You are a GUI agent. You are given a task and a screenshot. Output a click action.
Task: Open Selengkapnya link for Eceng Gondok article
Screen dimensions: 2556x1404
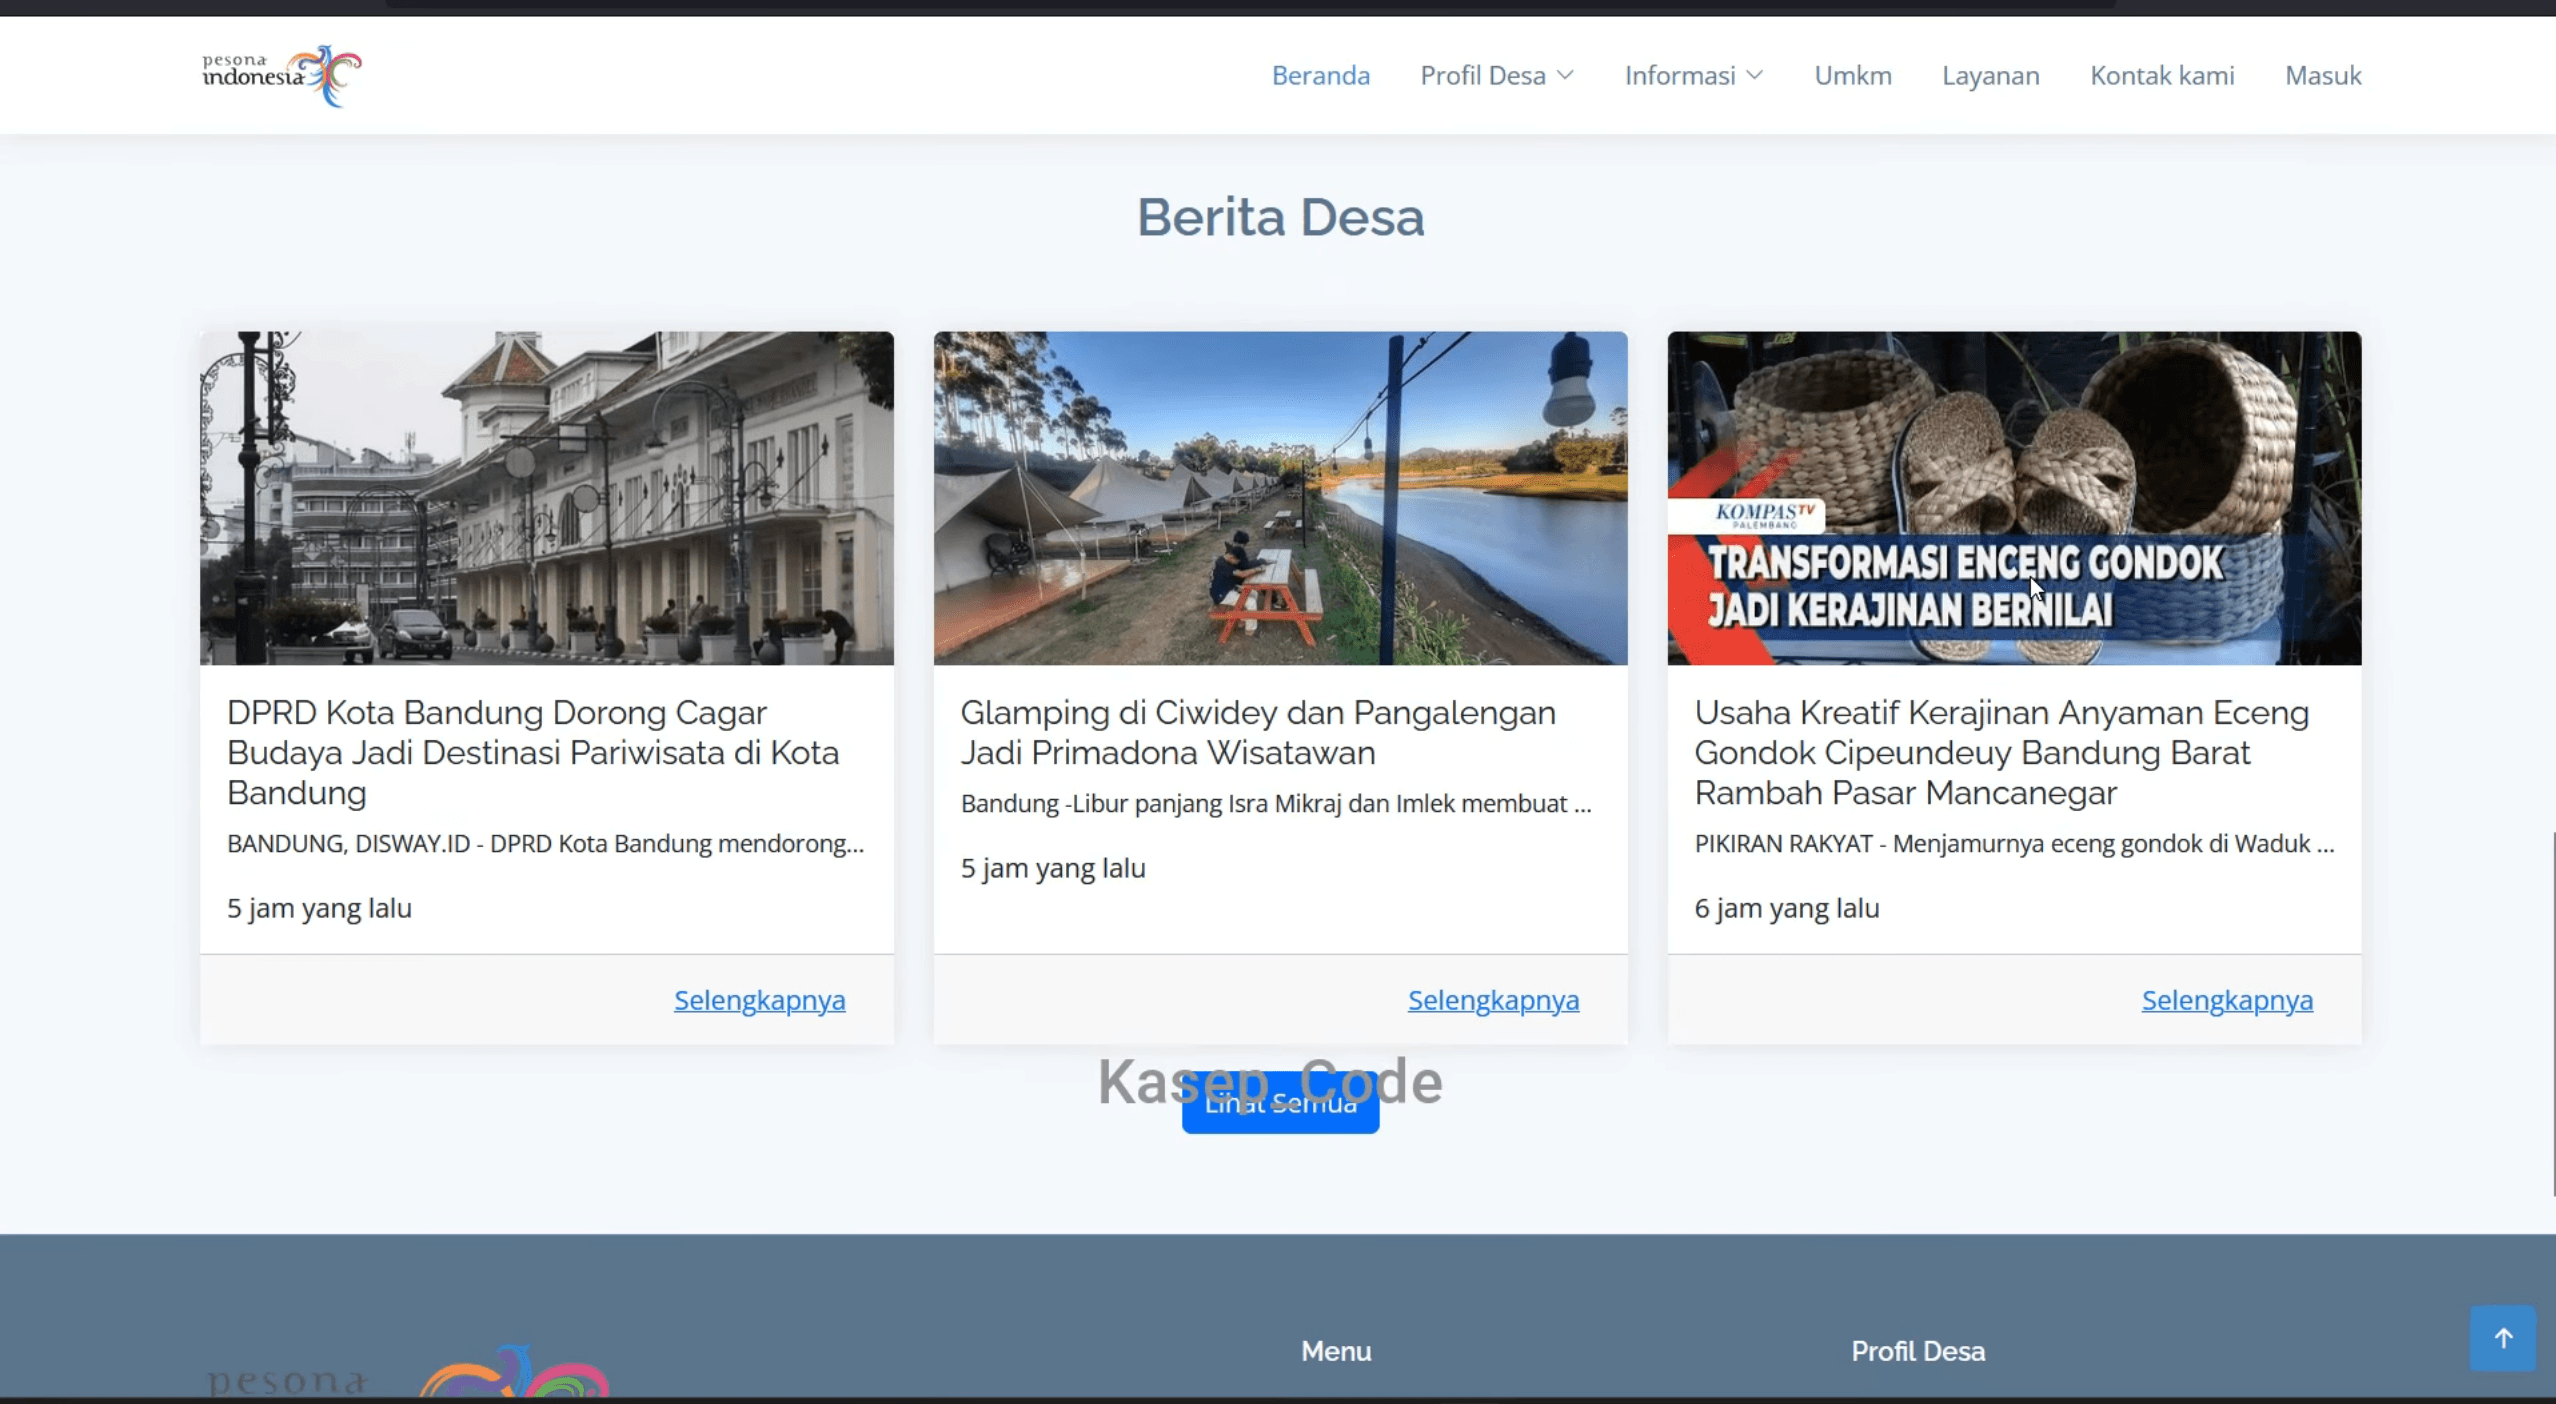[2227, 1000]
